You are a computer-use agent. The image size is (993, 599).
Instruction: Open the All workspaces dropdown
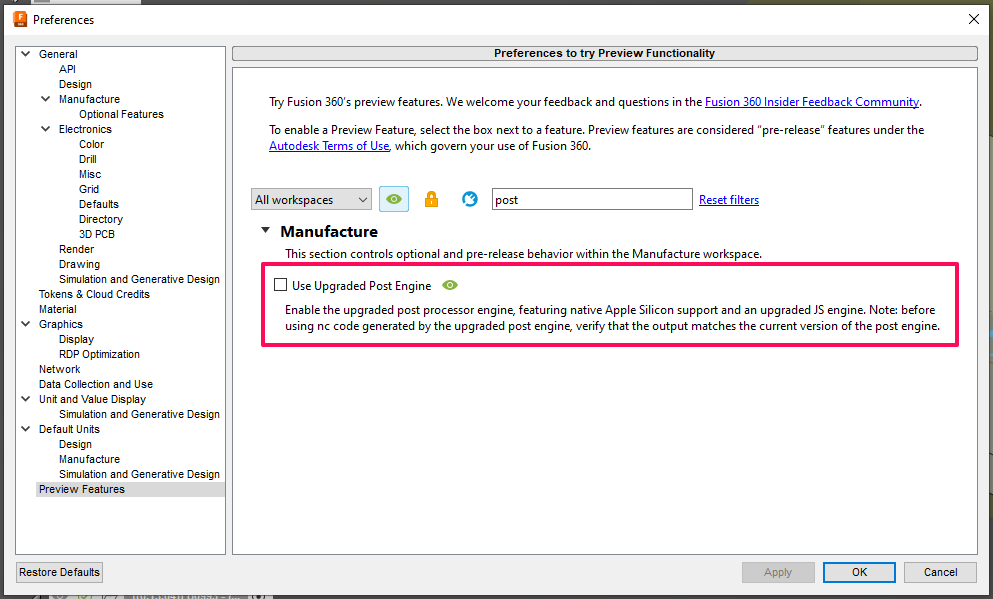tap(311, 199)
